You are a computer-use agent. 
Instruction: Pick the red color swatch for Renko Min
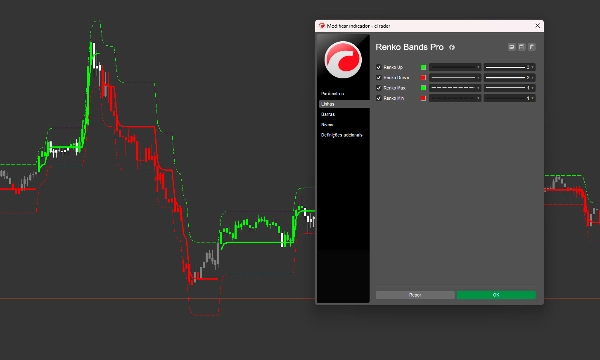pyautogui.click(x=423, y=98)
